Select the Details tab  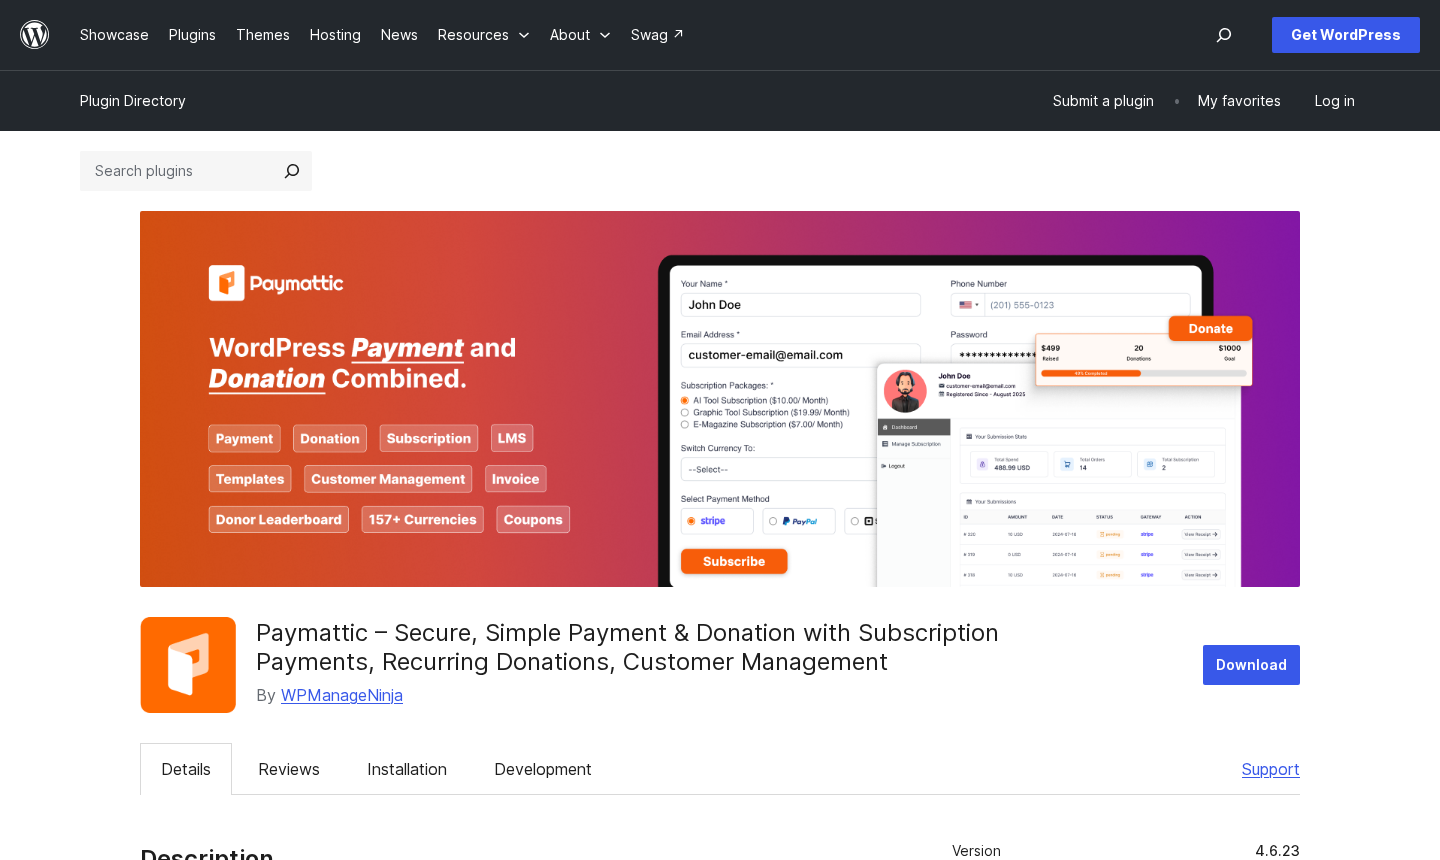[x=186, y=769]
